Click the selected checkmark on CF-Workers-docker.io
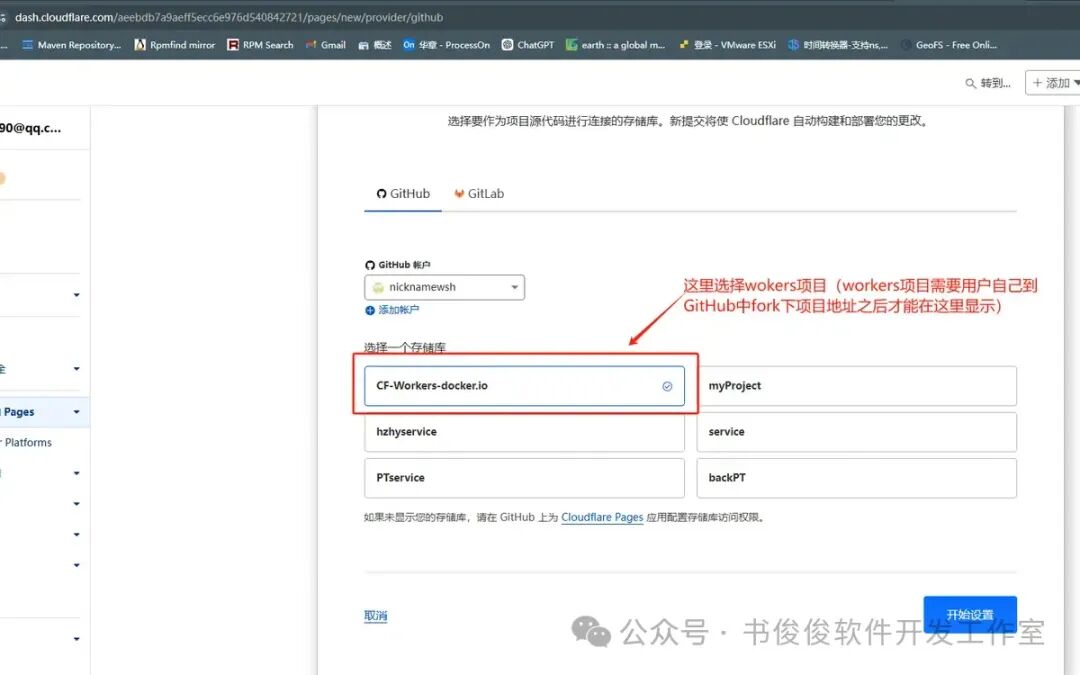Viewport: 1080px width, 675px height. (667, 386)
